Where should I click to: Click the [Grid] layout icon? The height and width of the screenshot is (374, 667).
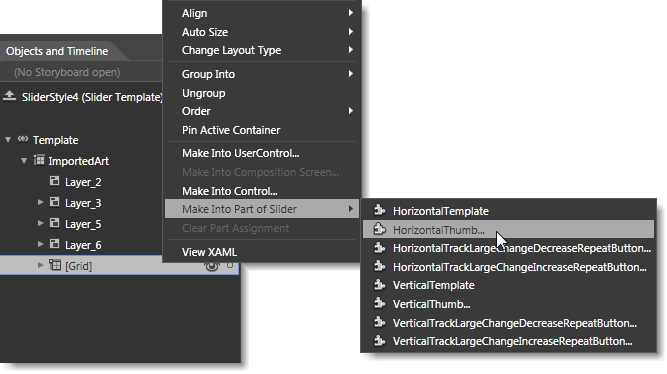click(55, 265)
